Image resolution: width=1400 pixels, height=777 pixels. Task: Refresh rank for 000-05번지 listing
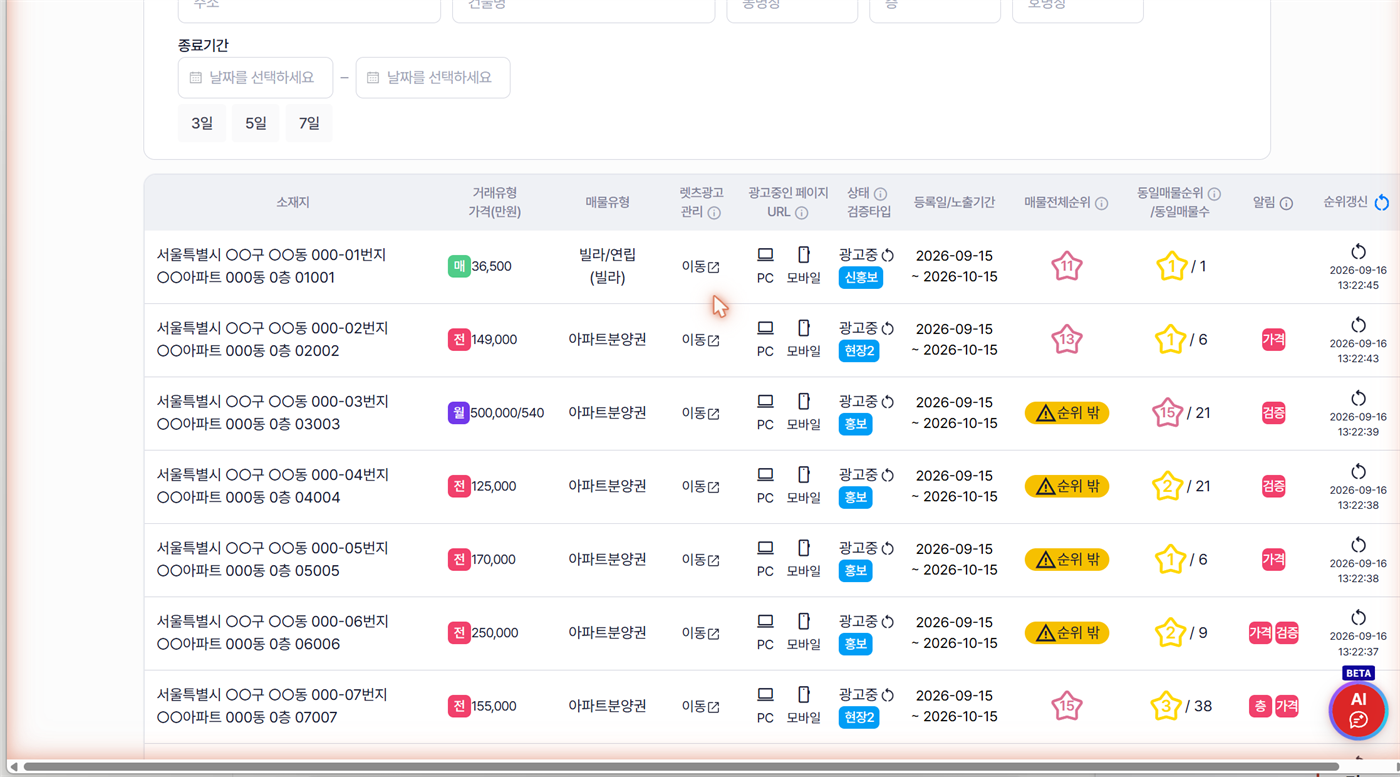click(1358, 545)
